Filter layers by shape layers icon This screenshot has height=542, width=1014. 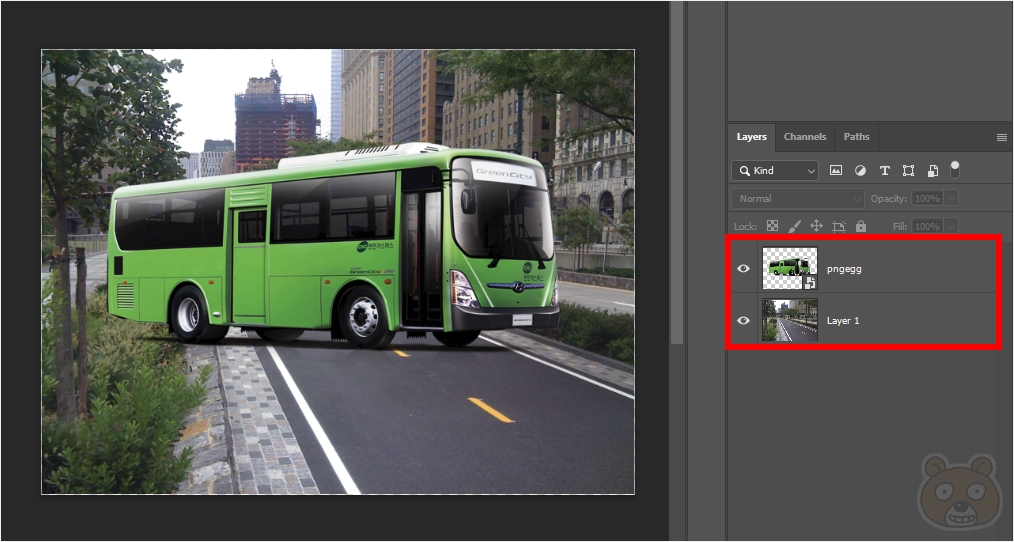909,171
